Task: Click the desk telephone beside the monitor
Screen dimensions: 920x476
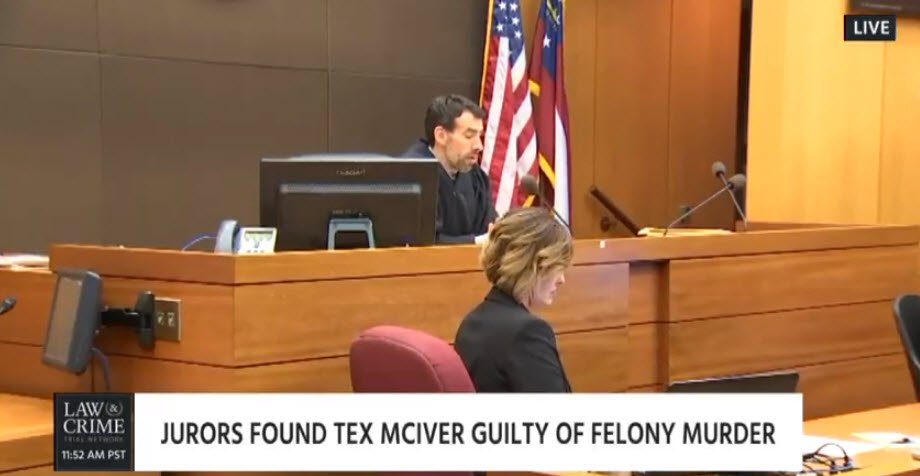Action: tap(245, 237)
